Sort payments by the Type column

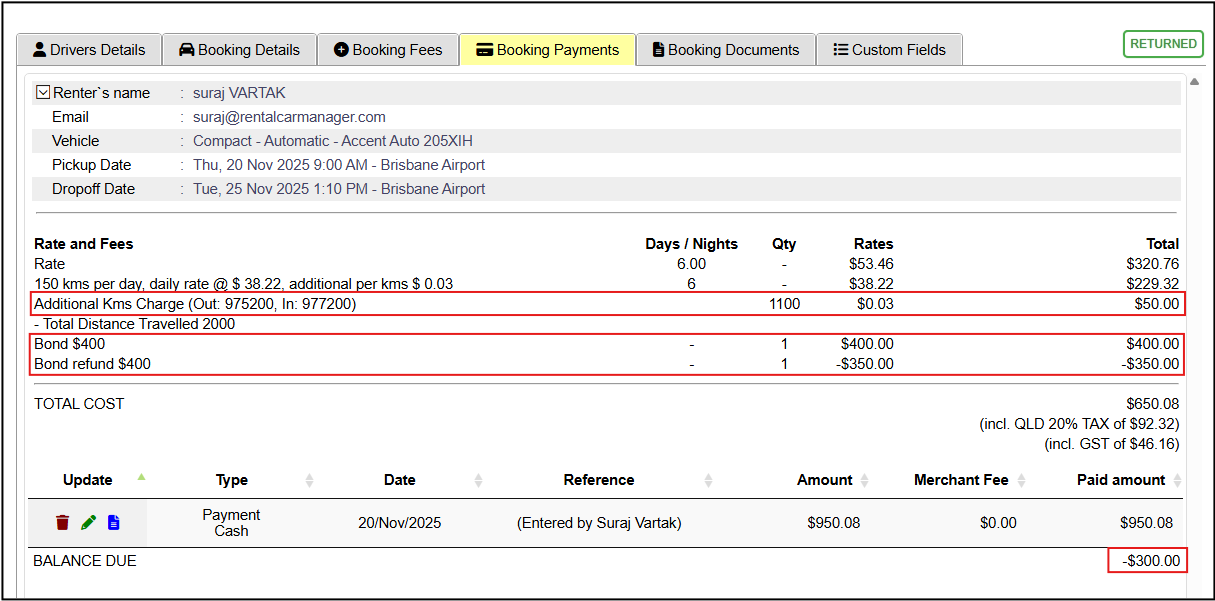pos(232,480)
